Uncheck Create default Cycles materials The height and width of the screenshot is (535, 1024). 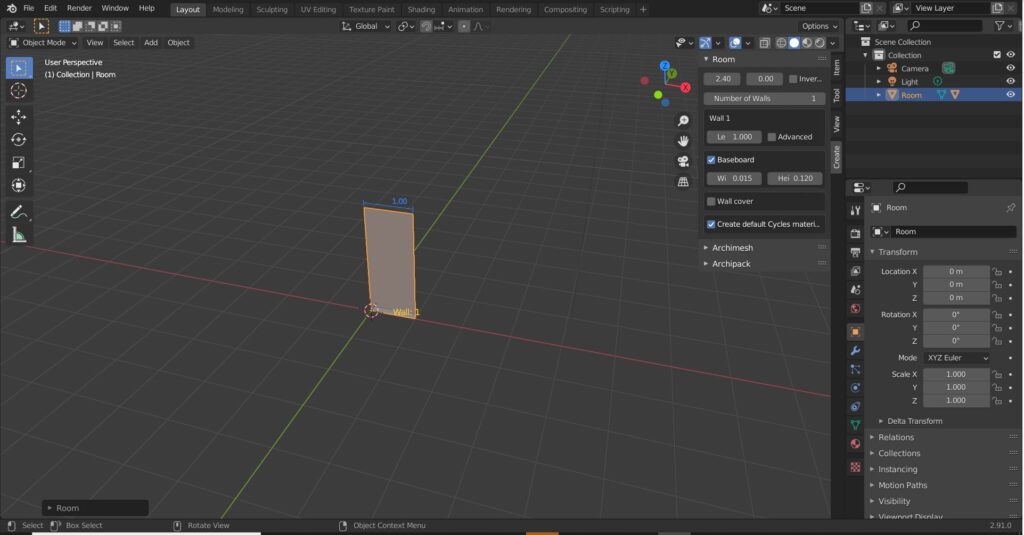coord(711,224)
